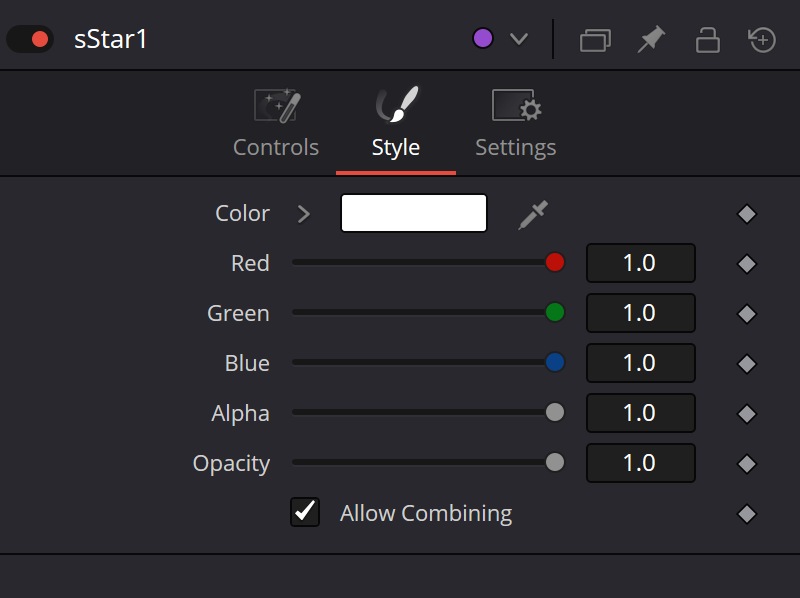Add keyframe for Allow Combining

(x=747, y=514)
